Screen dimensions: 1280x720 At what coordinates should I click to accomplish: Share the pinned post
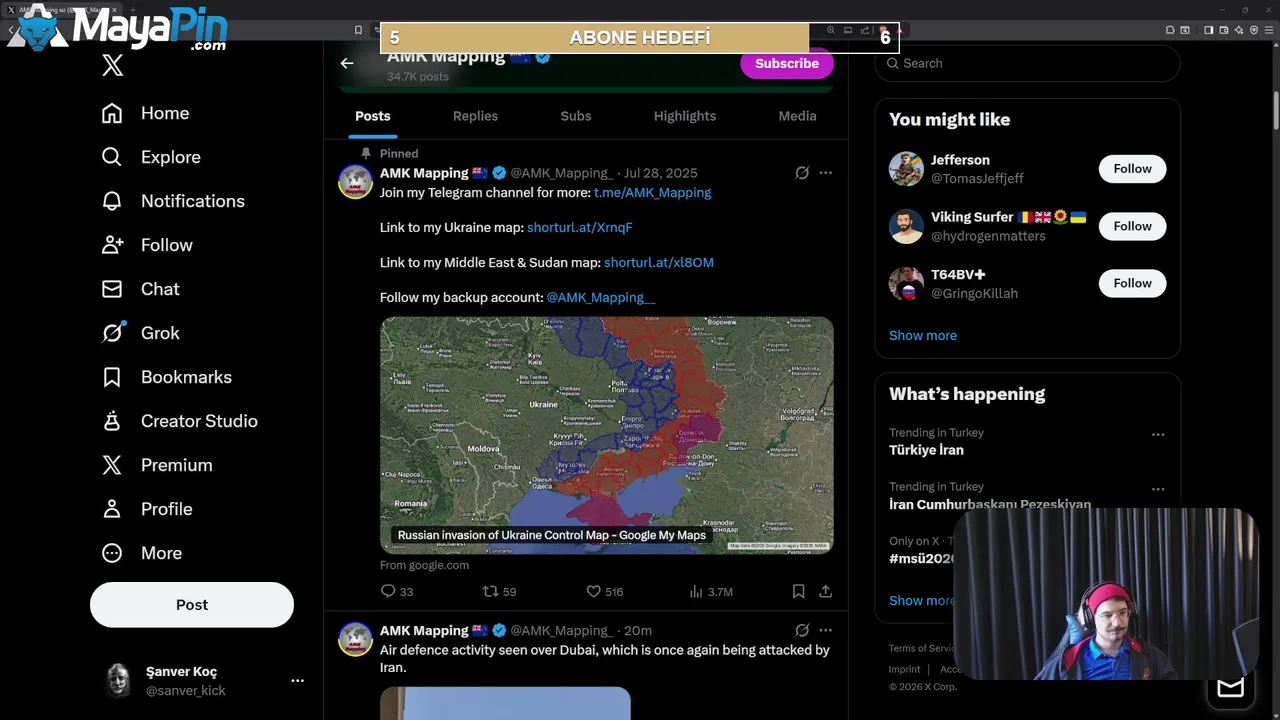[825, 591]
